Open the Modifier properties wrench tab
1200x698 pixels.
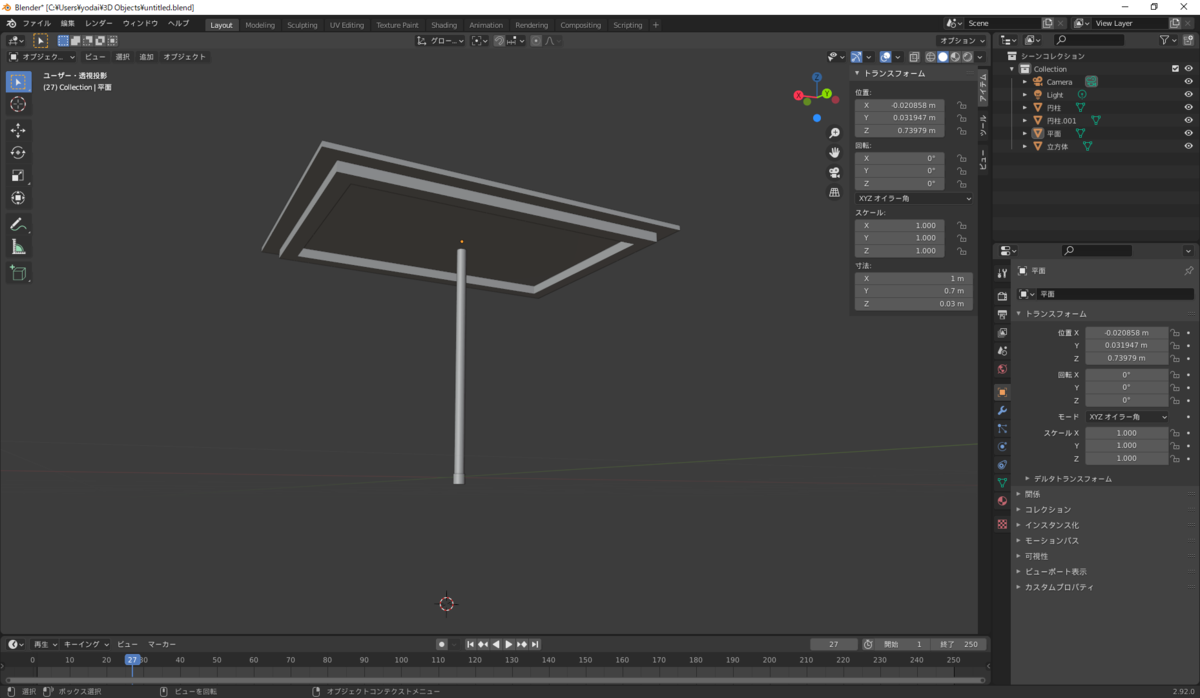(1002, 410)
